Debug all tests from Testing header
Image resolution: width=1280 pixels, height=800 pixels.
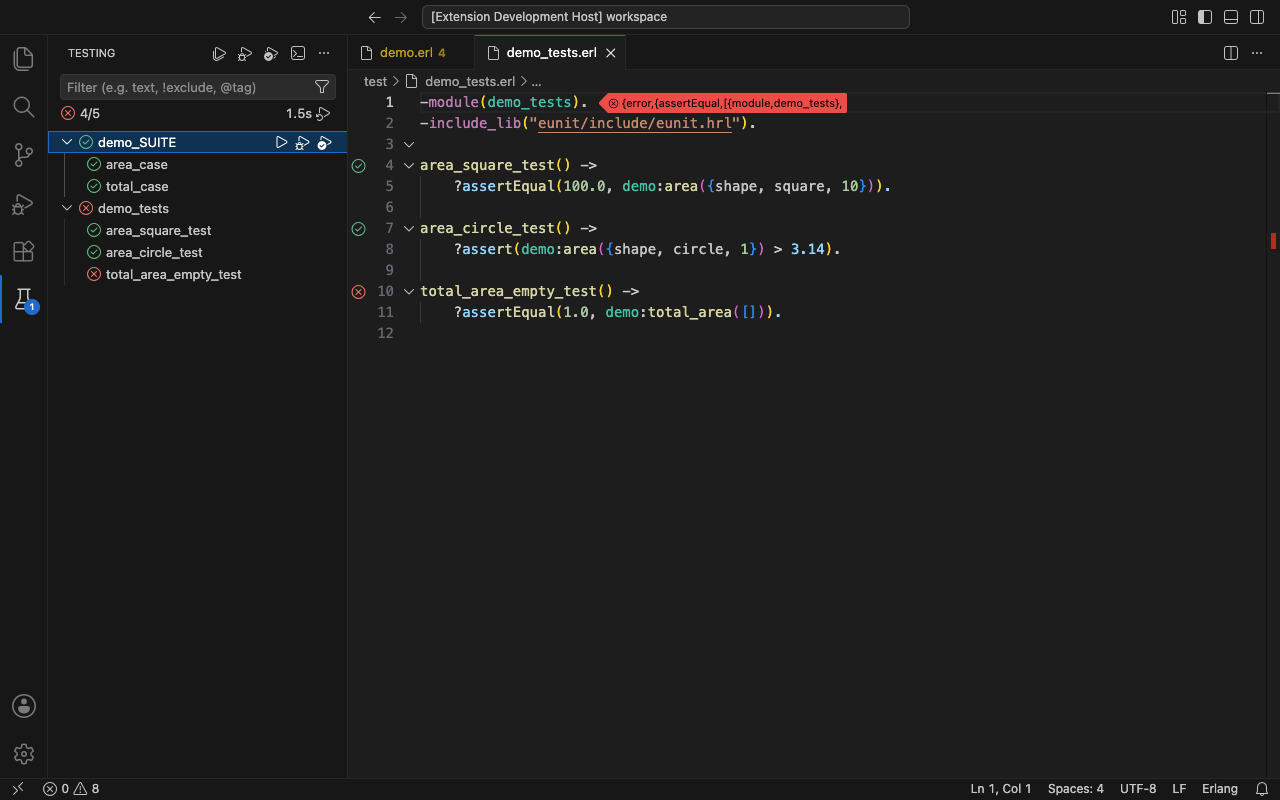coord(245,54)
